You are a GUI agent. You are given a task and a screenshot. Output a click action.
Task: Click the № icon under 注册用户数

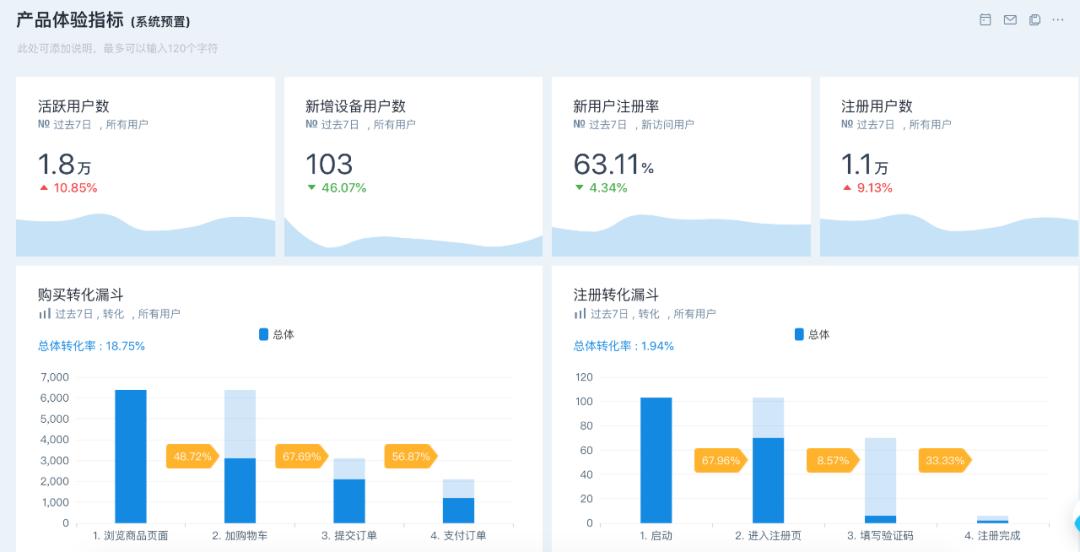pyautogui.click(x=847, y=125)
